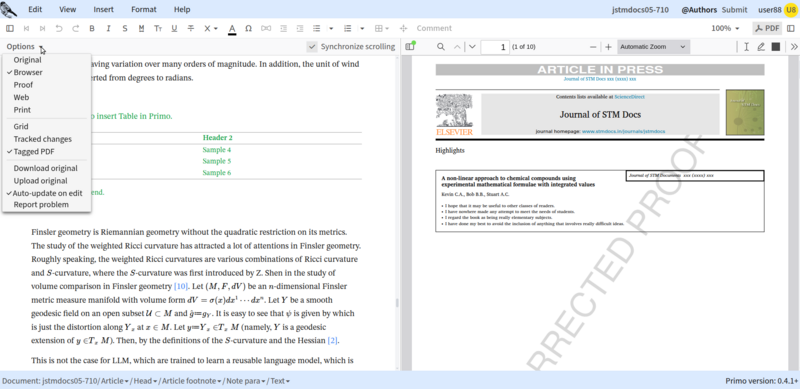This screenshot has height=389, width=800.
Task: Open Automatic Zoom combo box
Action: (x=653, y=47)
